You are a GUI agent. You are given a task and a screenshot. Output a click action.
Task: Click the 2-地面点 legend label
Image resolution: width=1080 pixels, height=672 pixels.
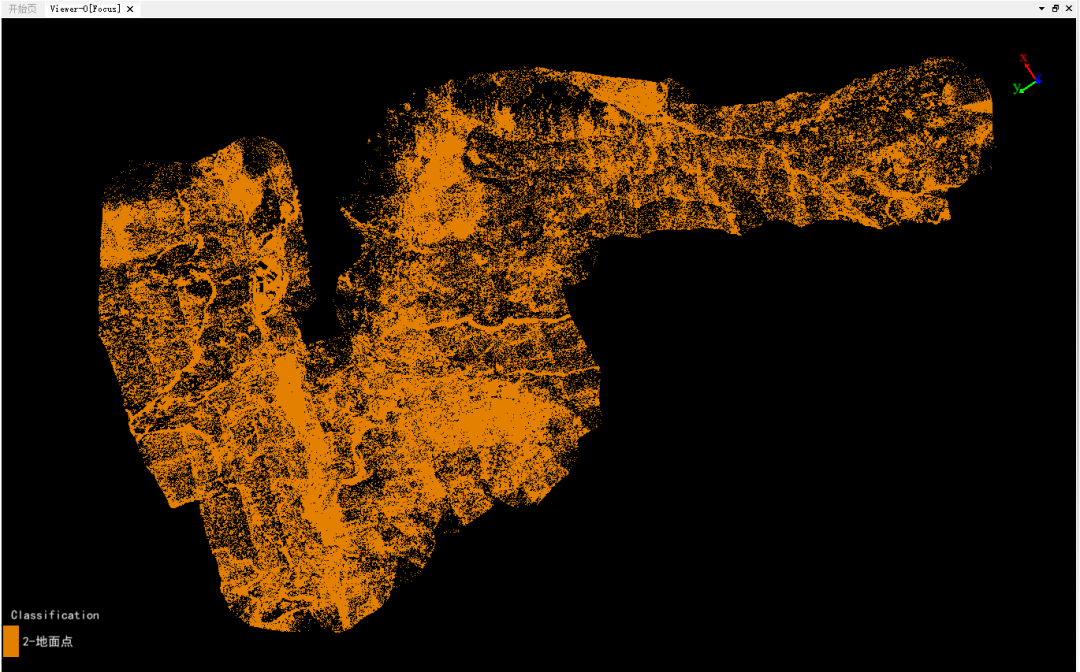pyautogui.click(x=48, y=642)
